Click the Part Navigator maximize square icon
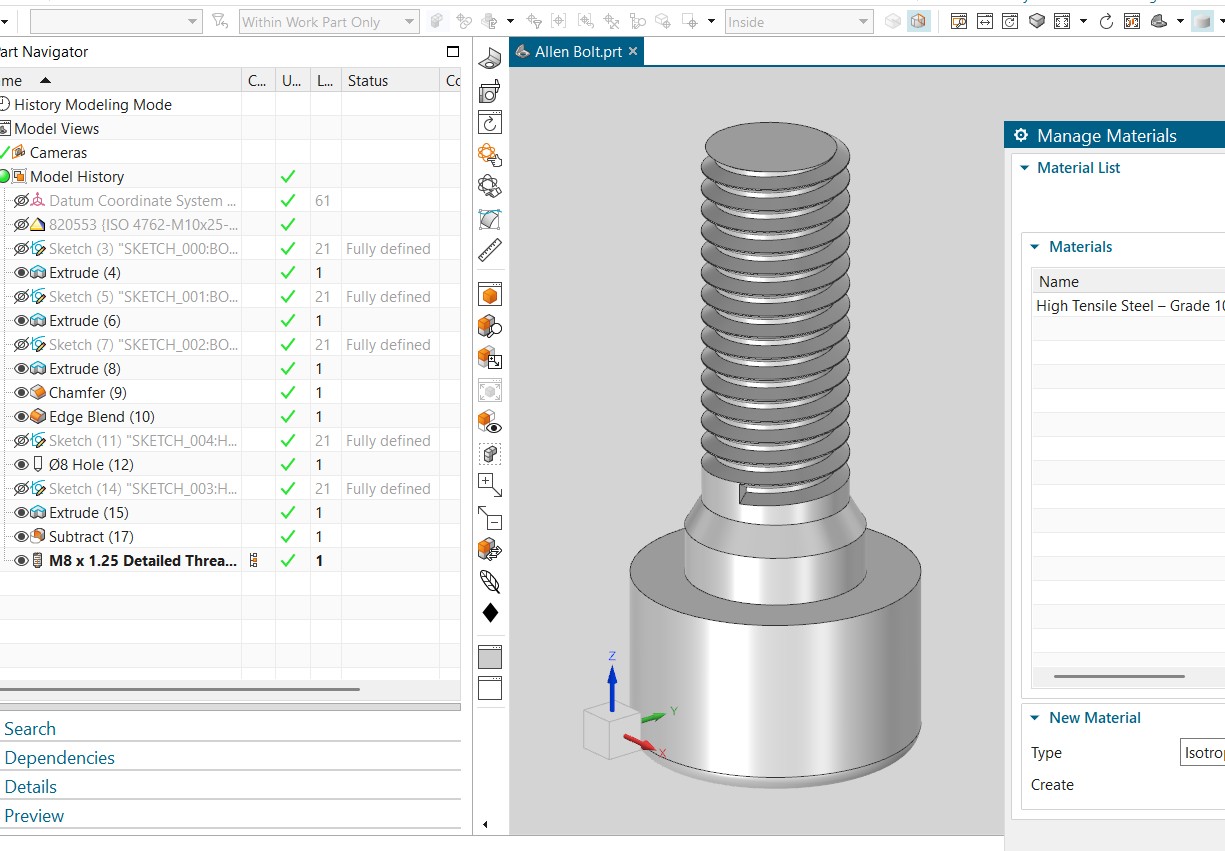 pos(453,52)
